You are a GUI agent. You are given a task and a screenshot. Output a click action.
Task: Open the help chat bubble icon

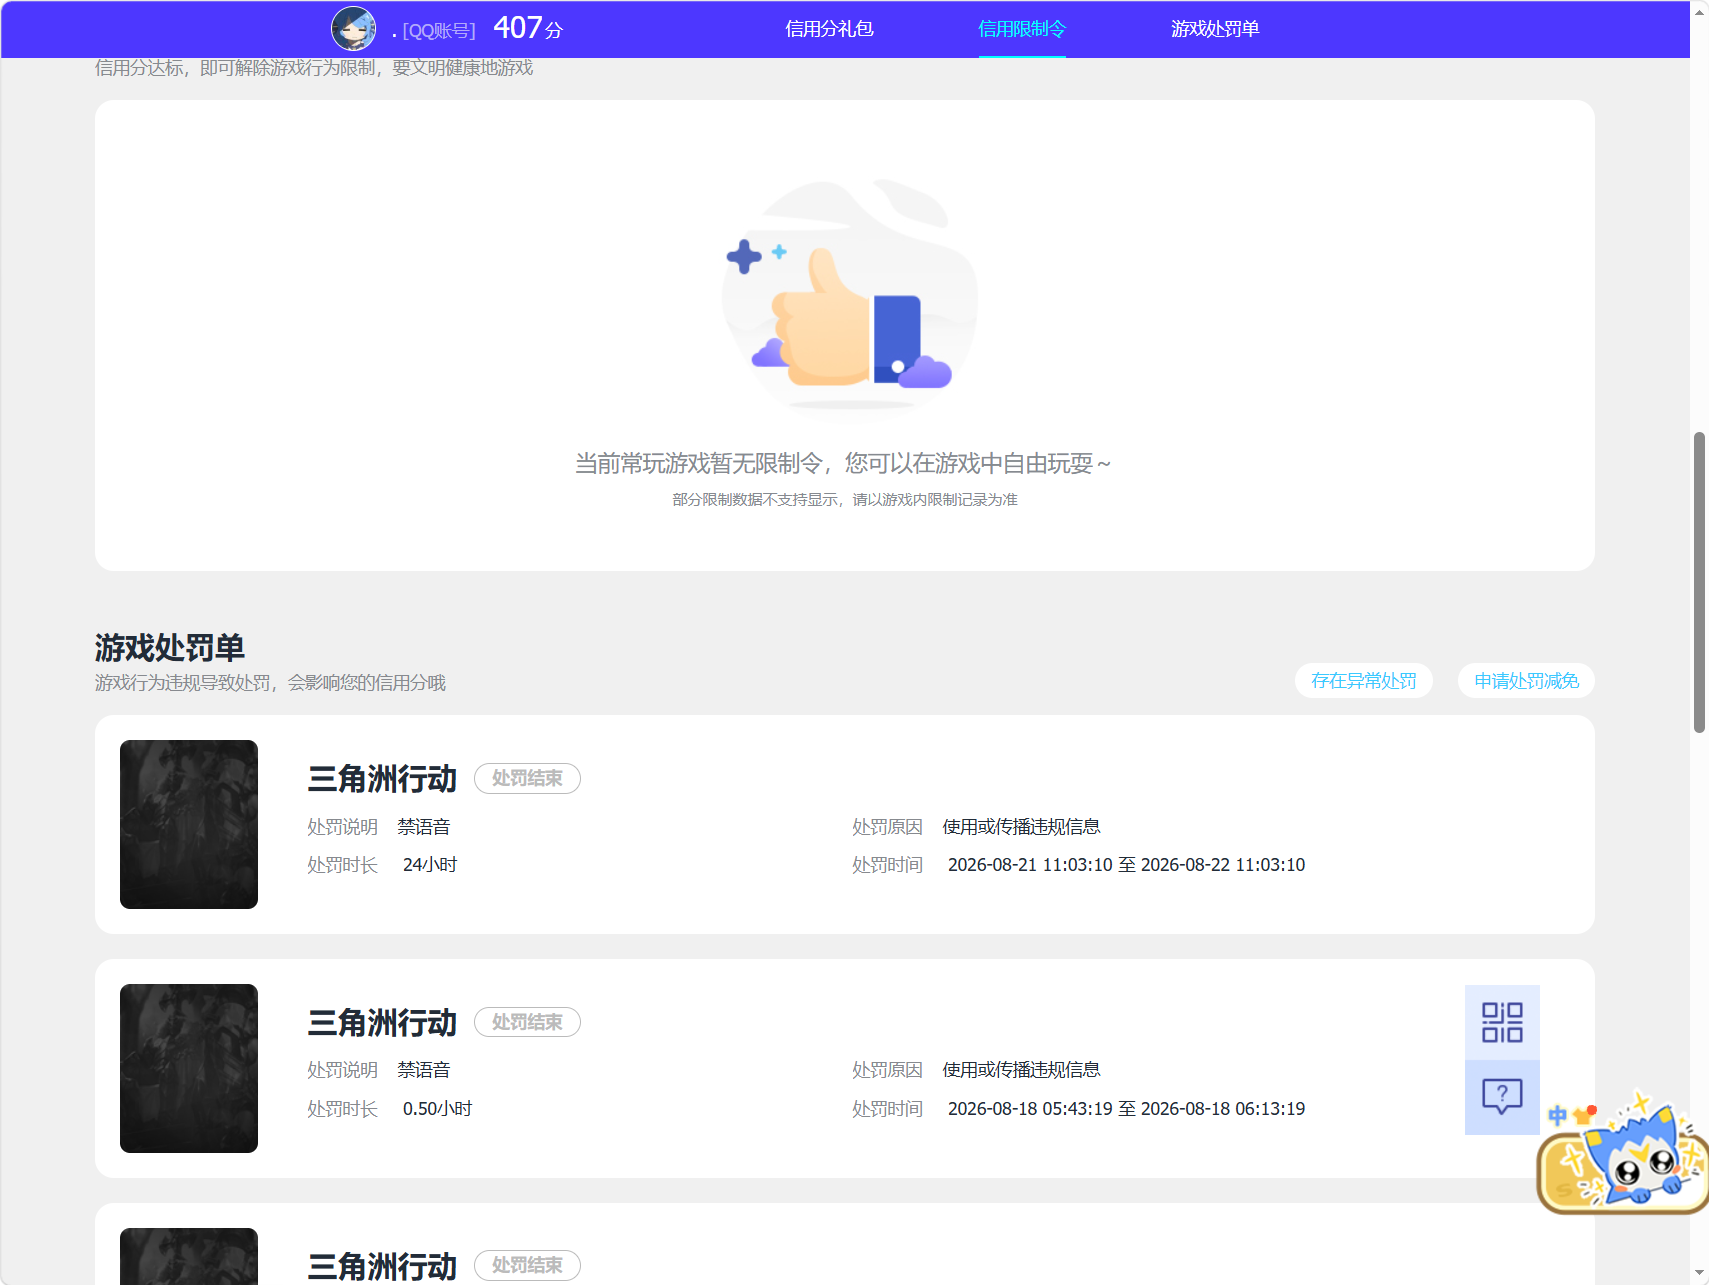pyautogui.click(x=1502, y=1097)
